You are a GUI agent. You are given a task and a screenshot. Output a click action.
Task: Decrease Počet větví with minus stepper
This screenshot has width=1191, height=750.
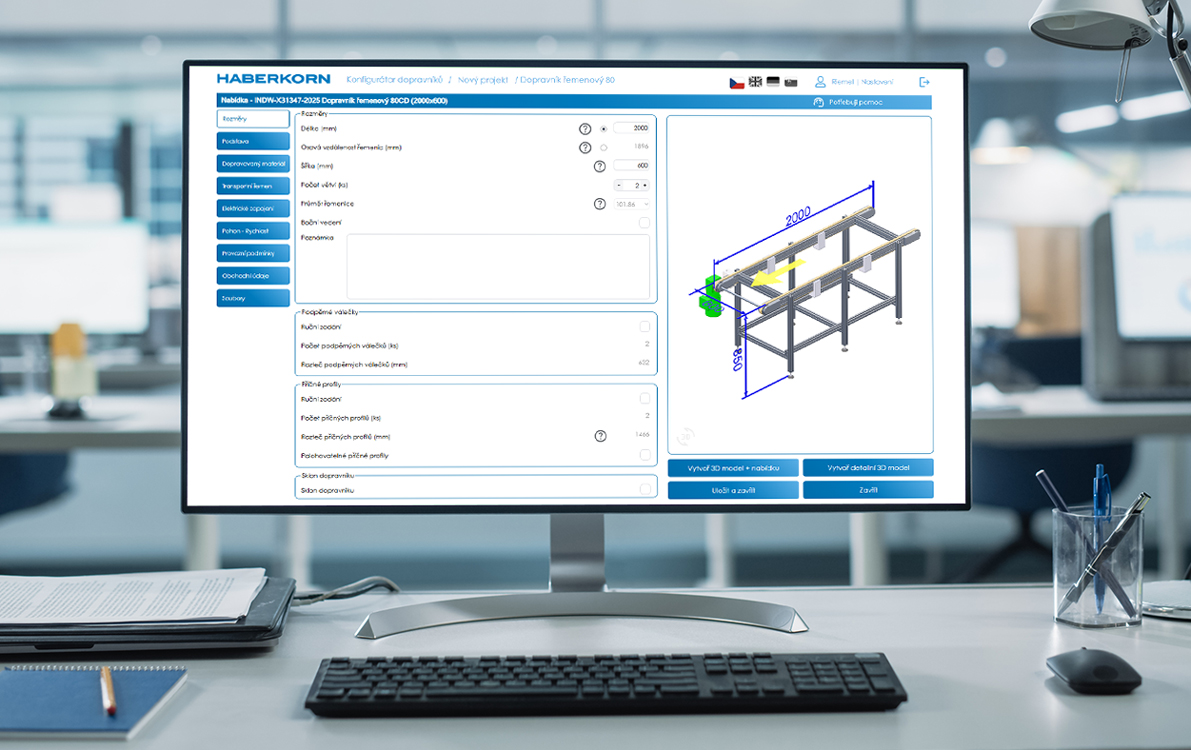point(619,185)
